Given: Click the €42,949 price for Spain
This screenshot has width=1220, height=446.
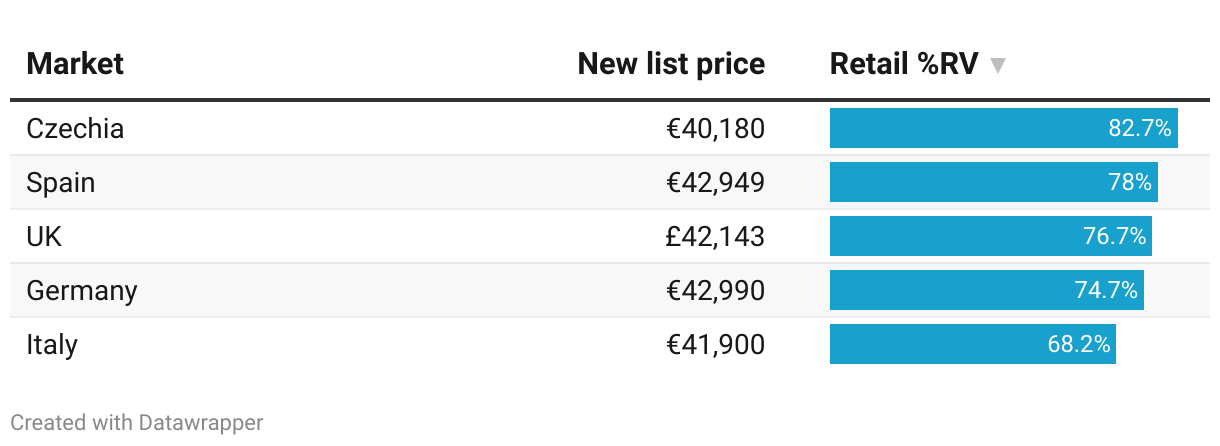Looking at the screenshot, I should (x=715, y=183).
